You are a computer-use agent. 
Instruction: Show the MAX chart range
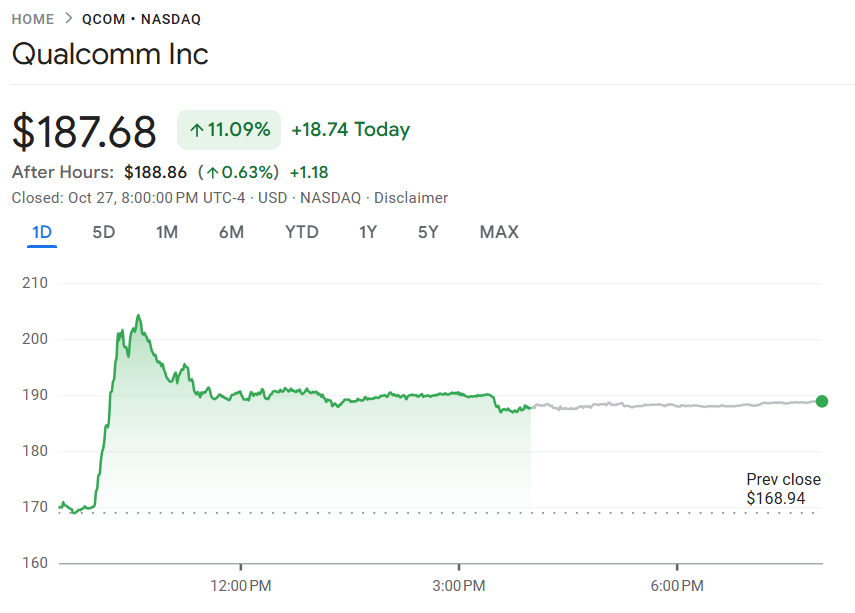coord(499,232)
